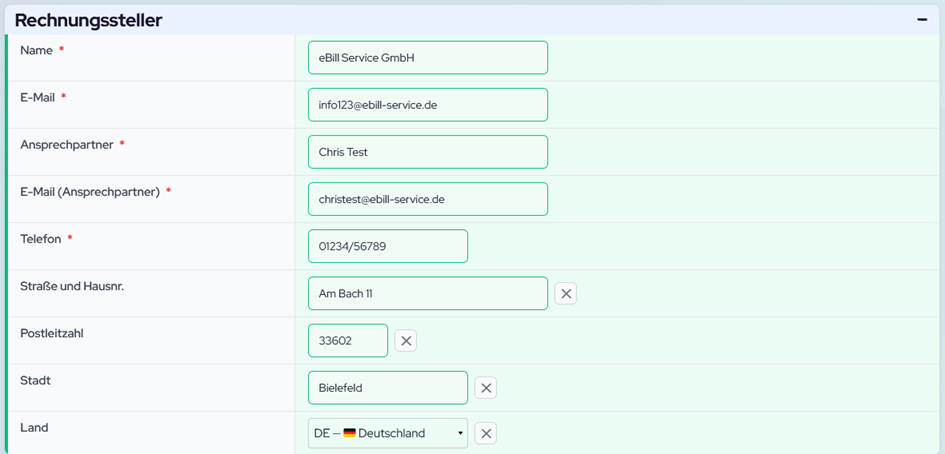Screen dimensions: 945x454
Task: Click into the Am Bach 11 street field
Action: [x=427, y=293]
